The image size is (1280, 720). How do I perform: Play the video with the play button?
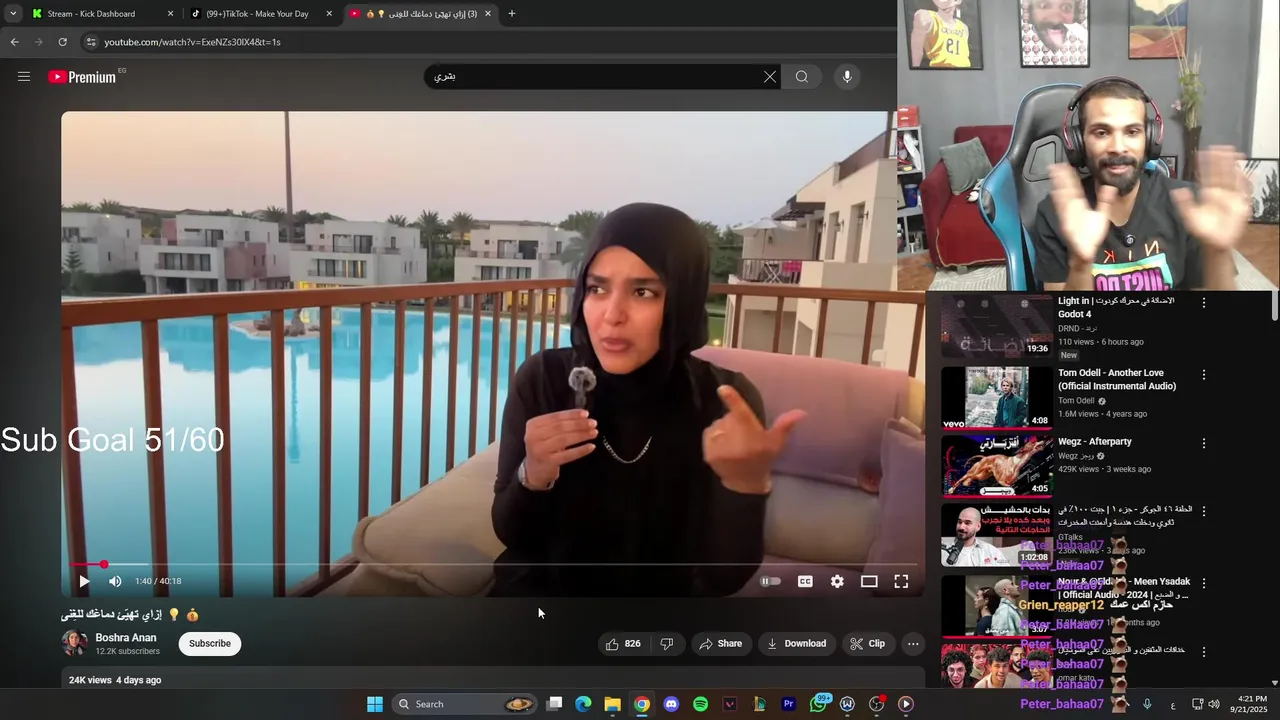[x=84, y=581]
